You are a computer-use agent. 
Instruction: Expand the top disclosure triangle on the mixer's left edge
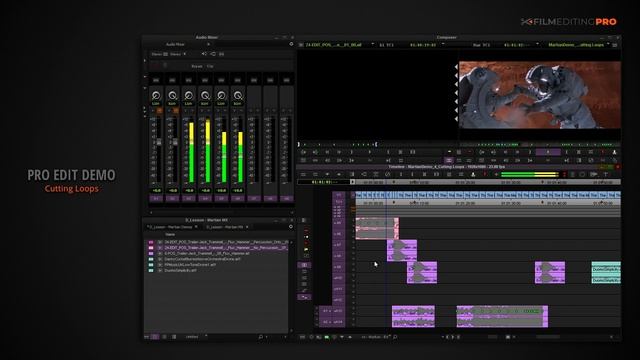tap(145, 61)
